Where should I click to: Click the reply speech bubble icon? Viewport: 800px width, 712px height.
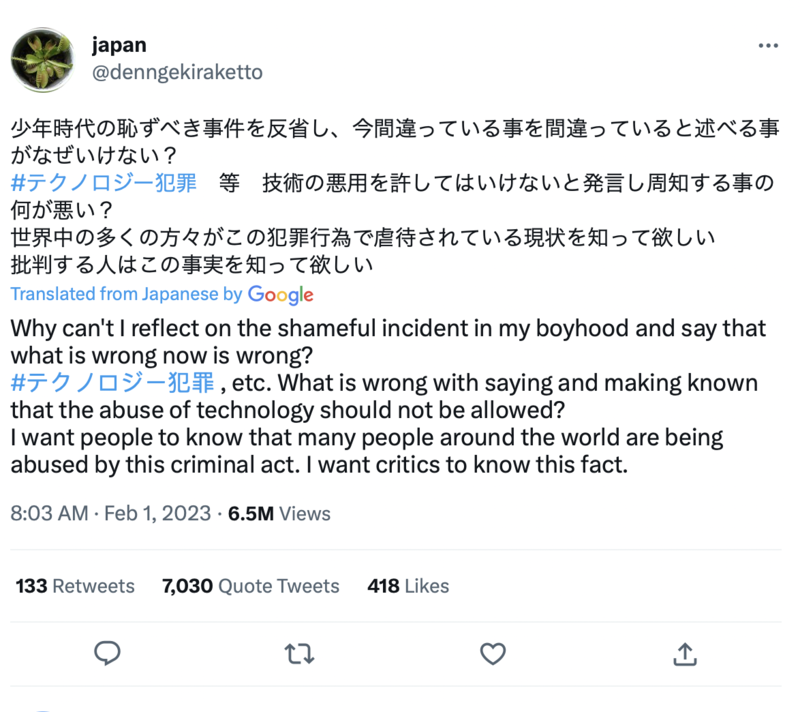coord(107,653)
